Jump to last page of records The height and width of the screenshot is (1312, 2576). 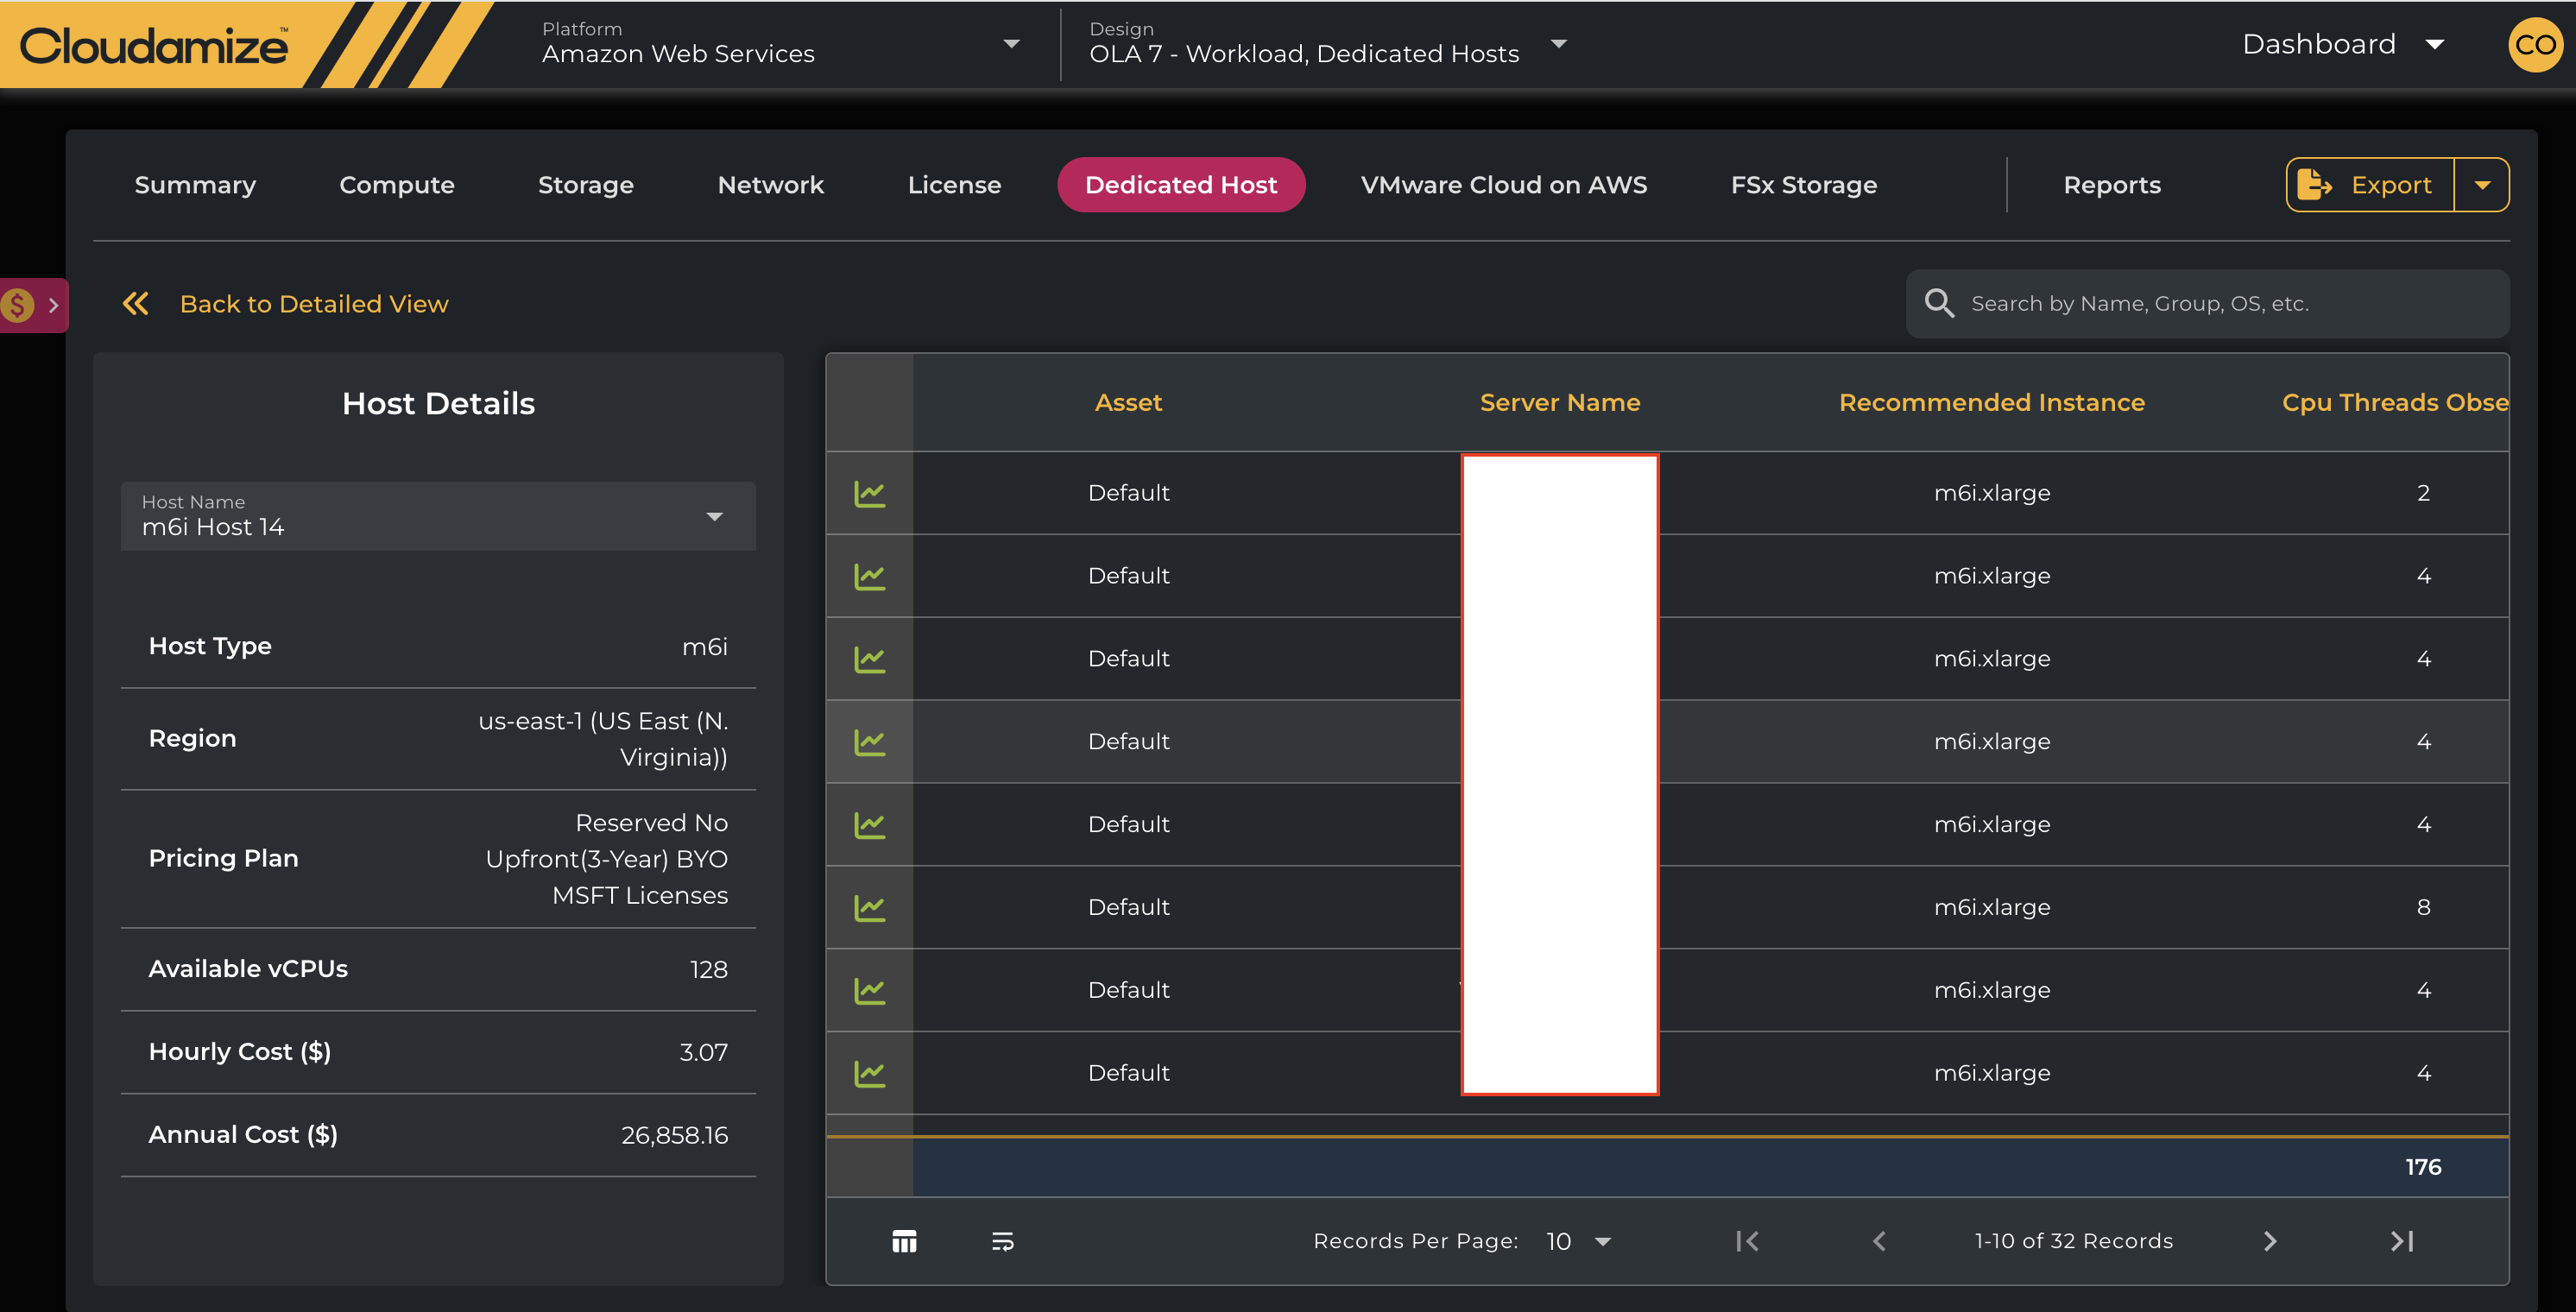tap(2402, 1241)
